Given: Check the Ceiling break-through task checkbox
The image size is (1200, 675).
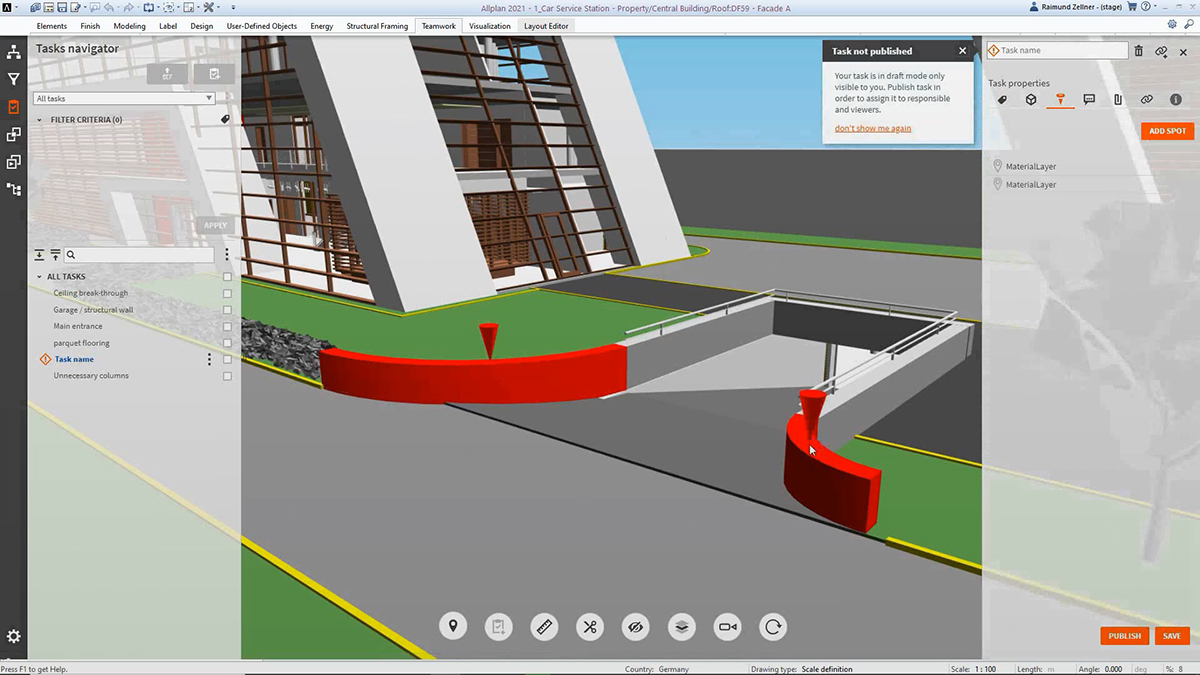Looking at the screenshot, I should [227, 294].
